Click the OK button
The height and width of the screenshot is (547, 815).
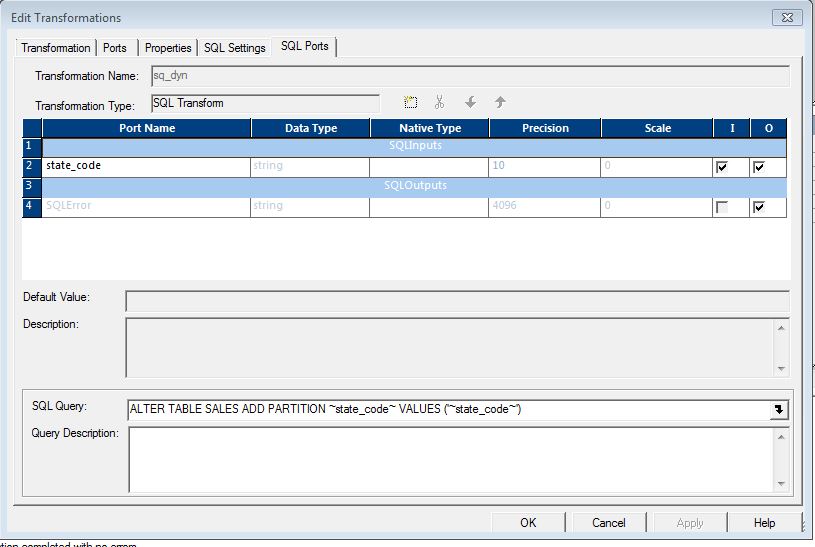click(528, 523)
